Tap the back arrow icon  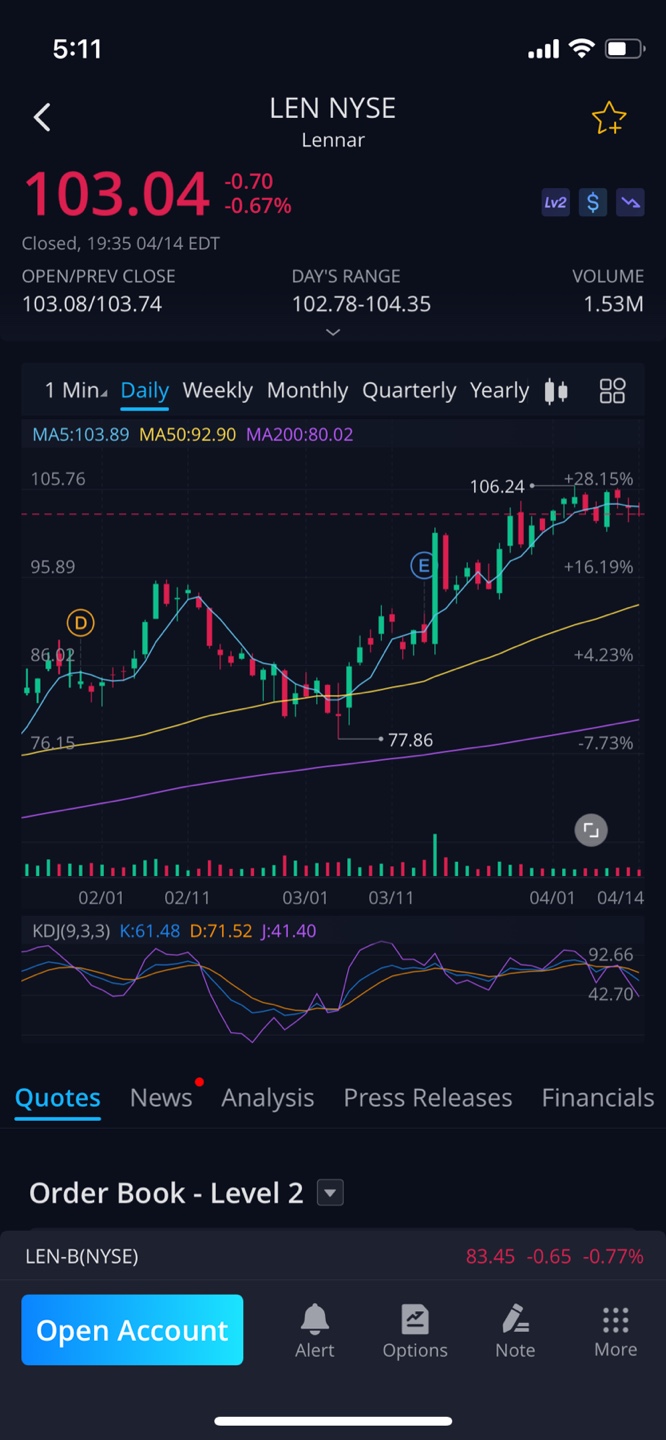tap(42, 118)
